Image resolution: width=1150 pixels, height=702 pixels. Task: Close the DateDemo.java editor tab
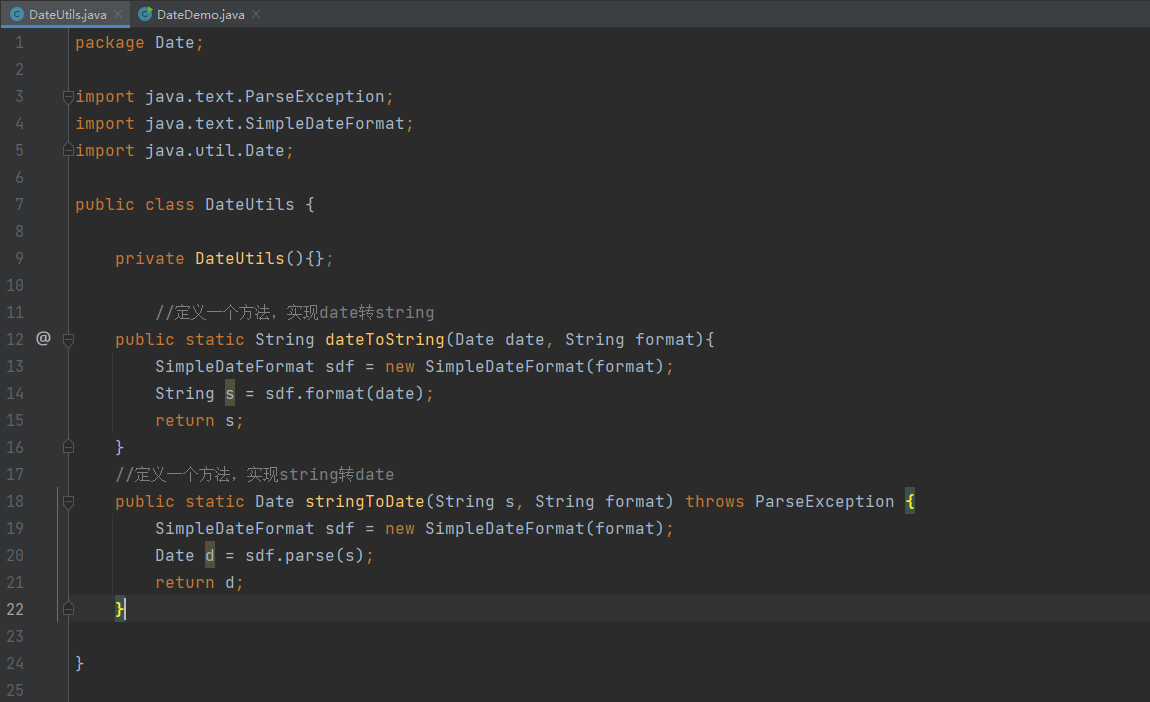[255, 14]
